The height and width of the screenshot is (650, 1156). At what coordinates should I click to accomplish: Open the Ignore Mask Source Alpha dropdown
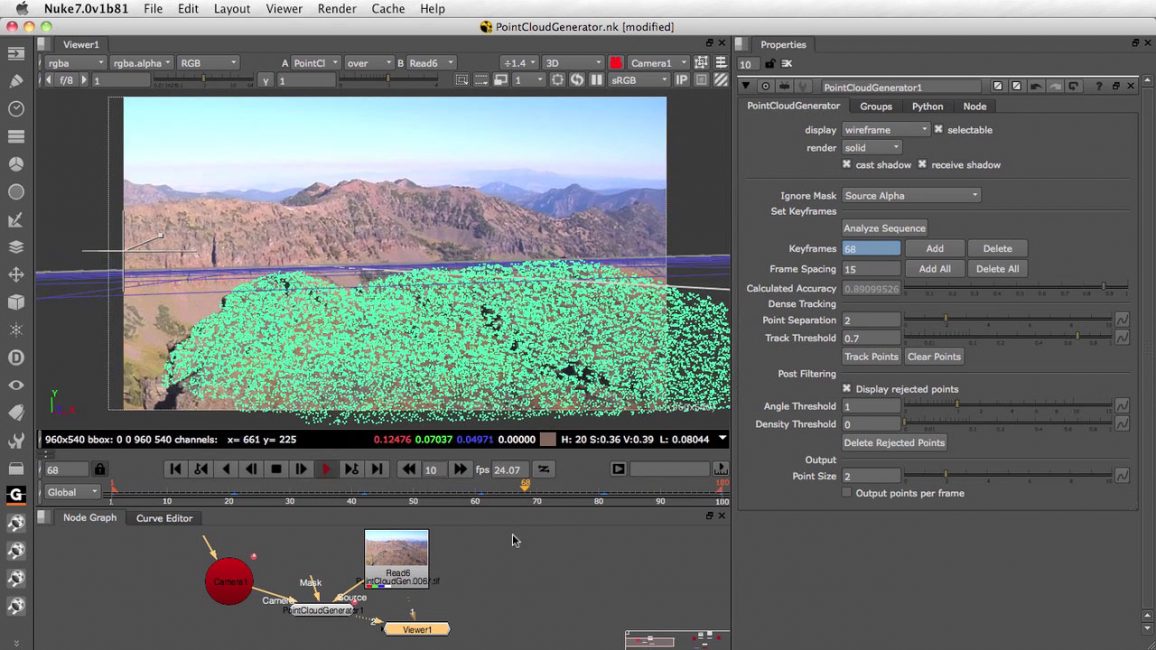coord(911,195)
